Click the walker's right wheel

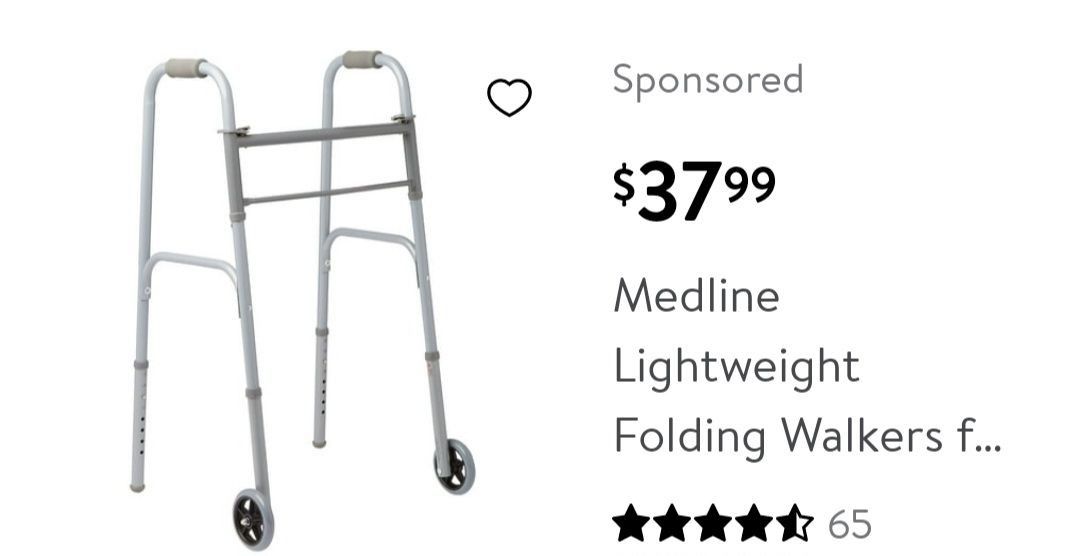(455, 466)
